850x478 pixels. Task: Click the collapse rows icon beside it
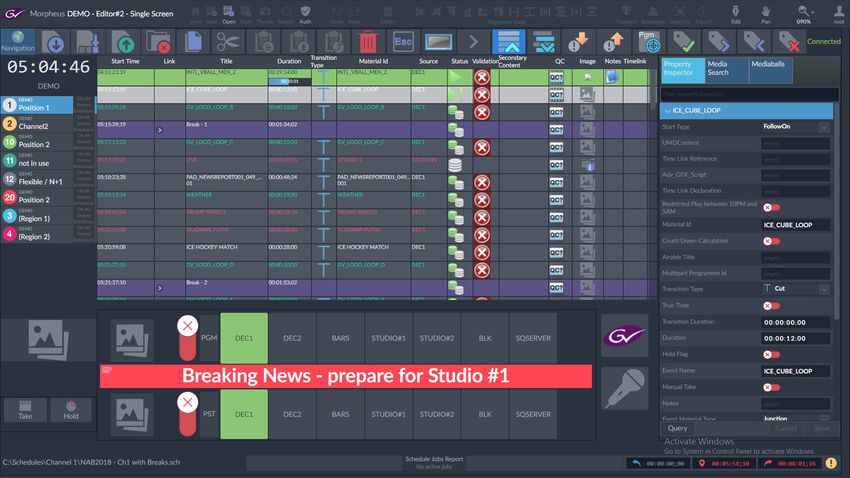544,42
